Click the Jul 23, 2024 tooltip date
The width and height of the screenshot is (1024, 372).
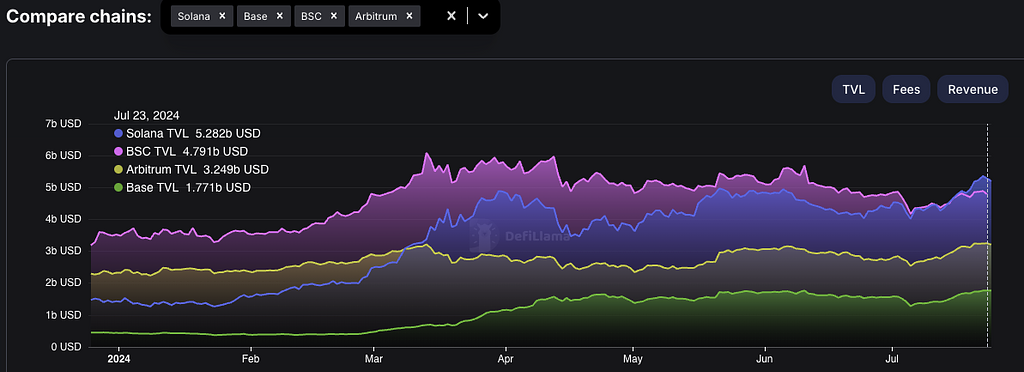pyautogui.click(x=147, y=116)
